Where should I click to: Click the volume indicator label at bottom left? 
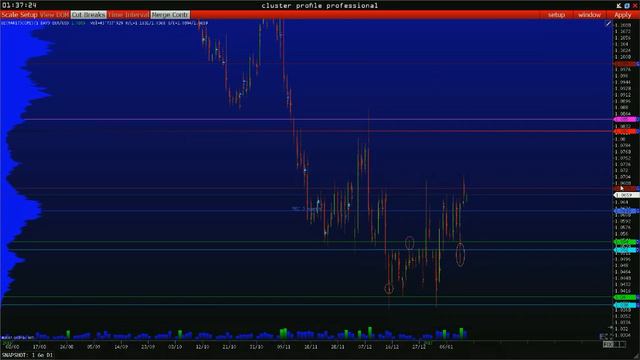coord(17,338)
